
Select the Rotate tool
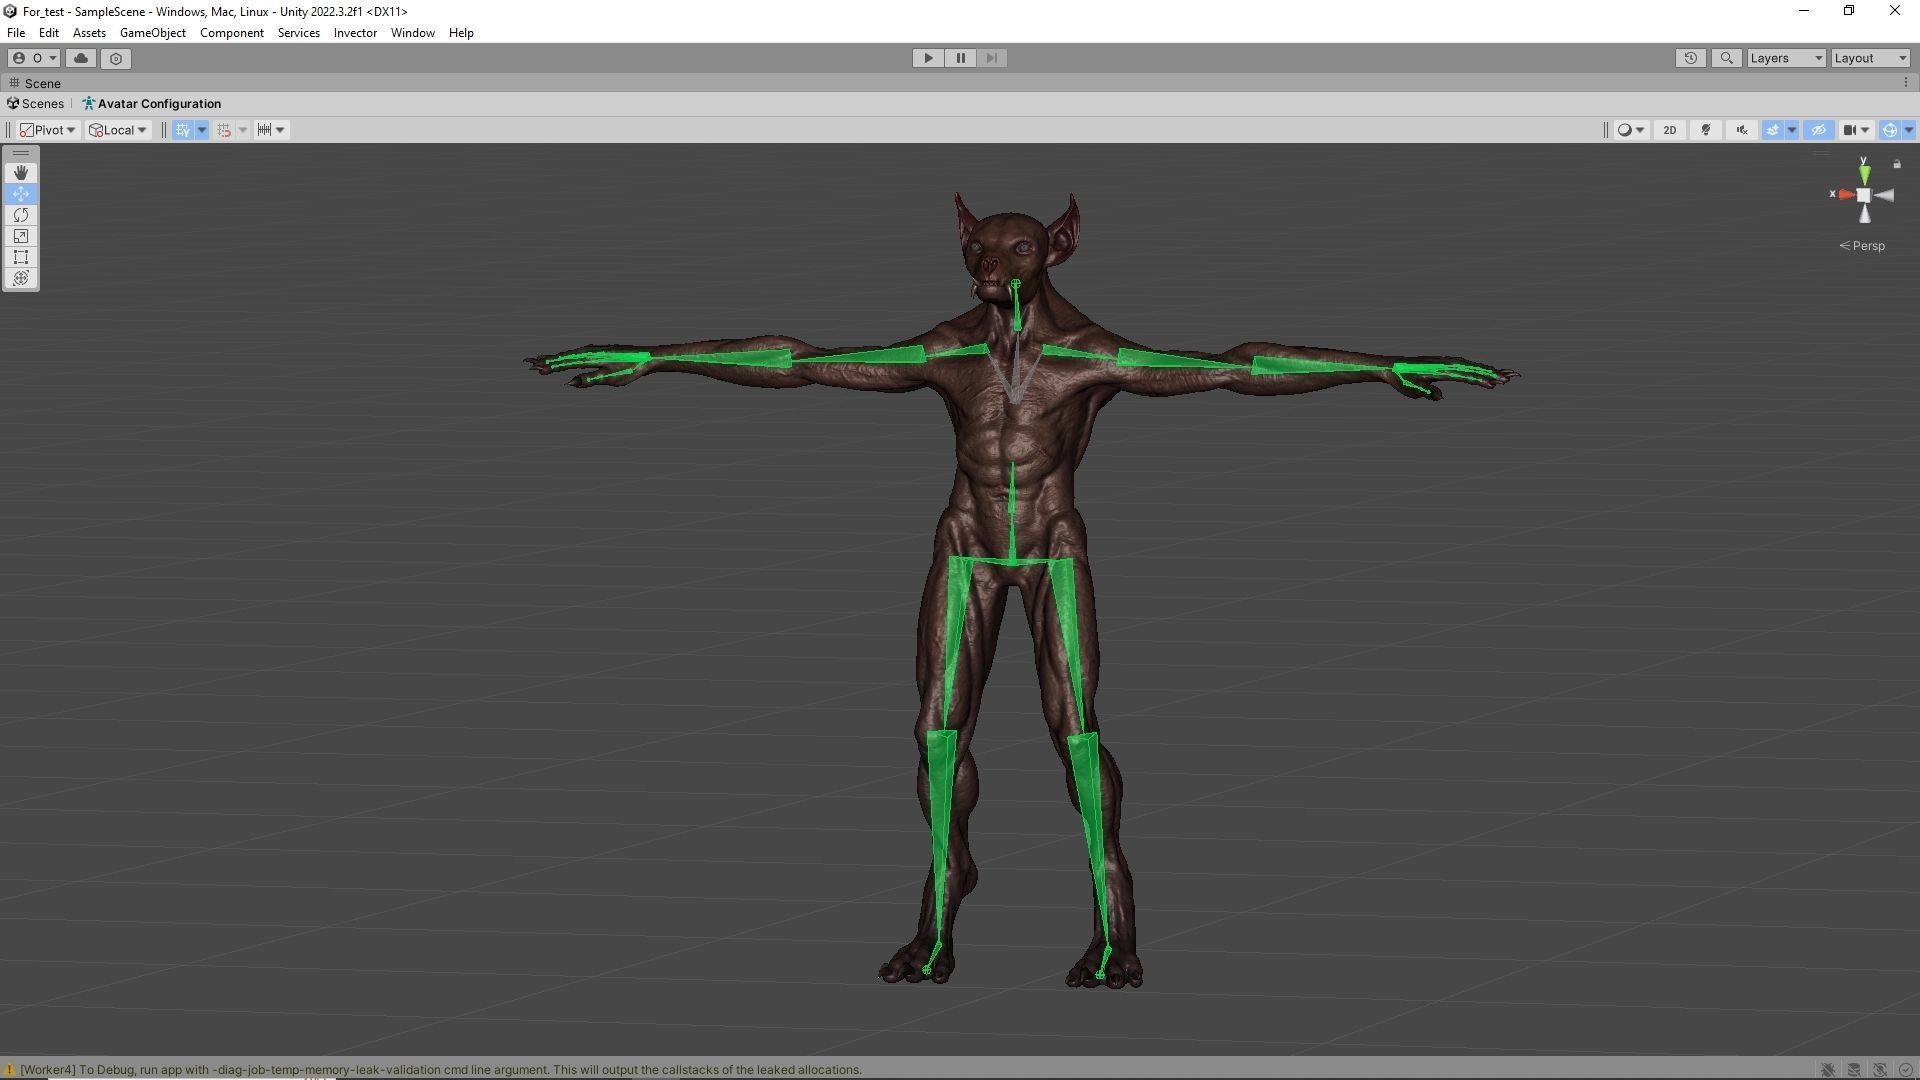click(x=21, y=215)
